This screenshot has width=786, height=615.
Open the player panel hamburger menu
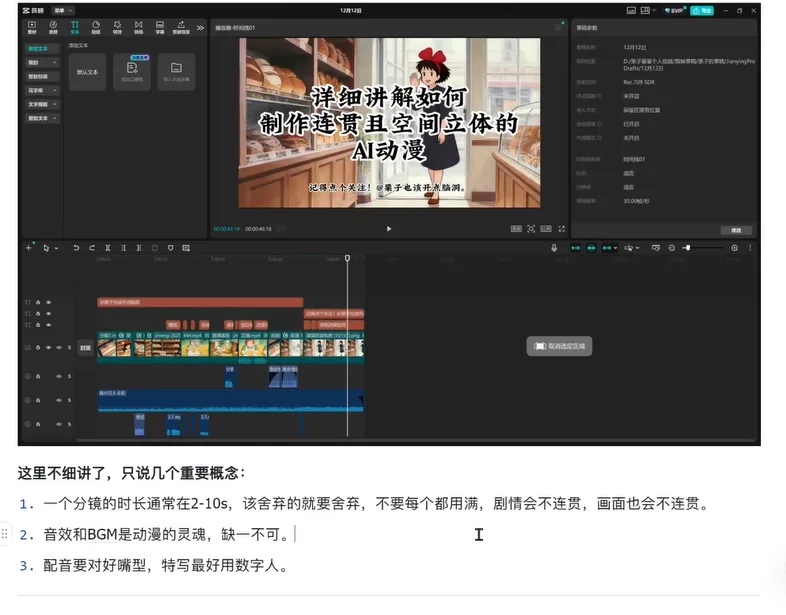[558, 28]
